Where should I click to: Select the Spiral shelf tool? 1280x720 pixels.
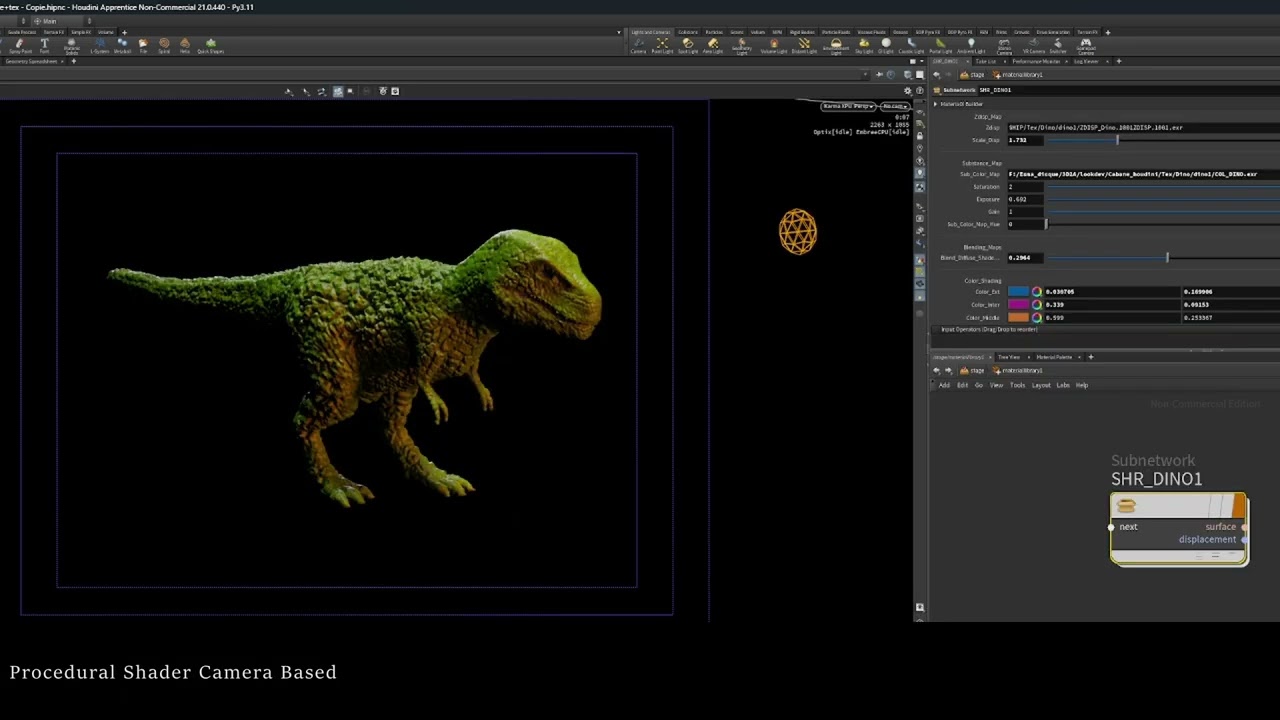tap(164, 46)
